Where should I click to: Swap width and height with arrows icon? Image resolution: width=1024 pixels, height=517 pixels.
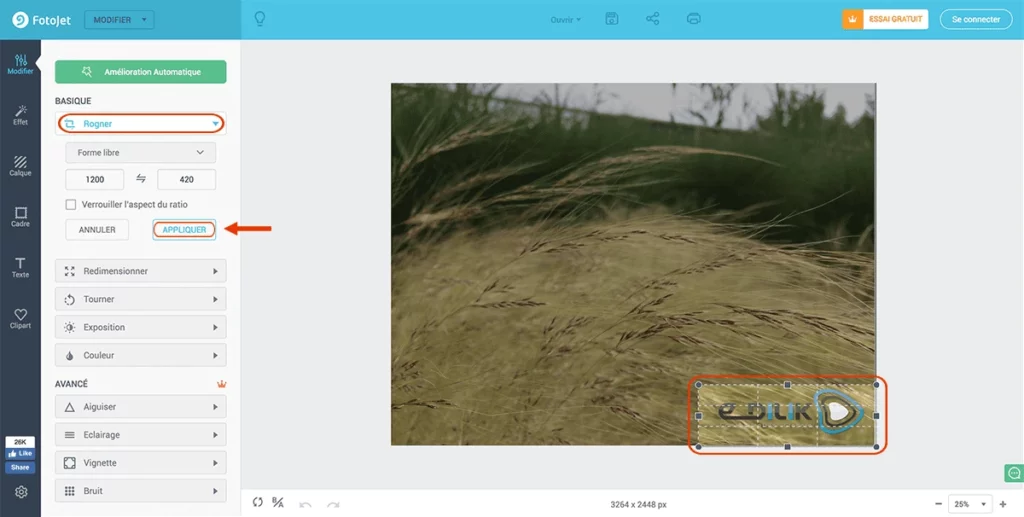point(141,179)
